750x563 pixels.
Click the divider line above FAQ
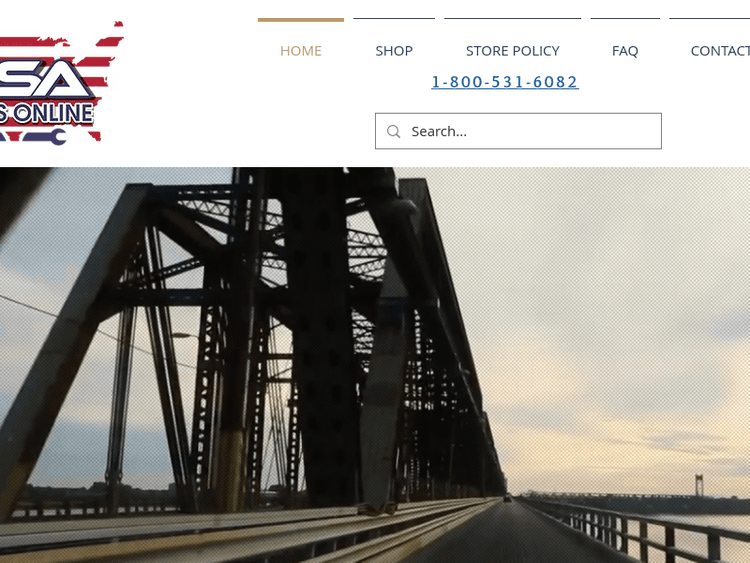pyautogui.click(x=625, y=19)
